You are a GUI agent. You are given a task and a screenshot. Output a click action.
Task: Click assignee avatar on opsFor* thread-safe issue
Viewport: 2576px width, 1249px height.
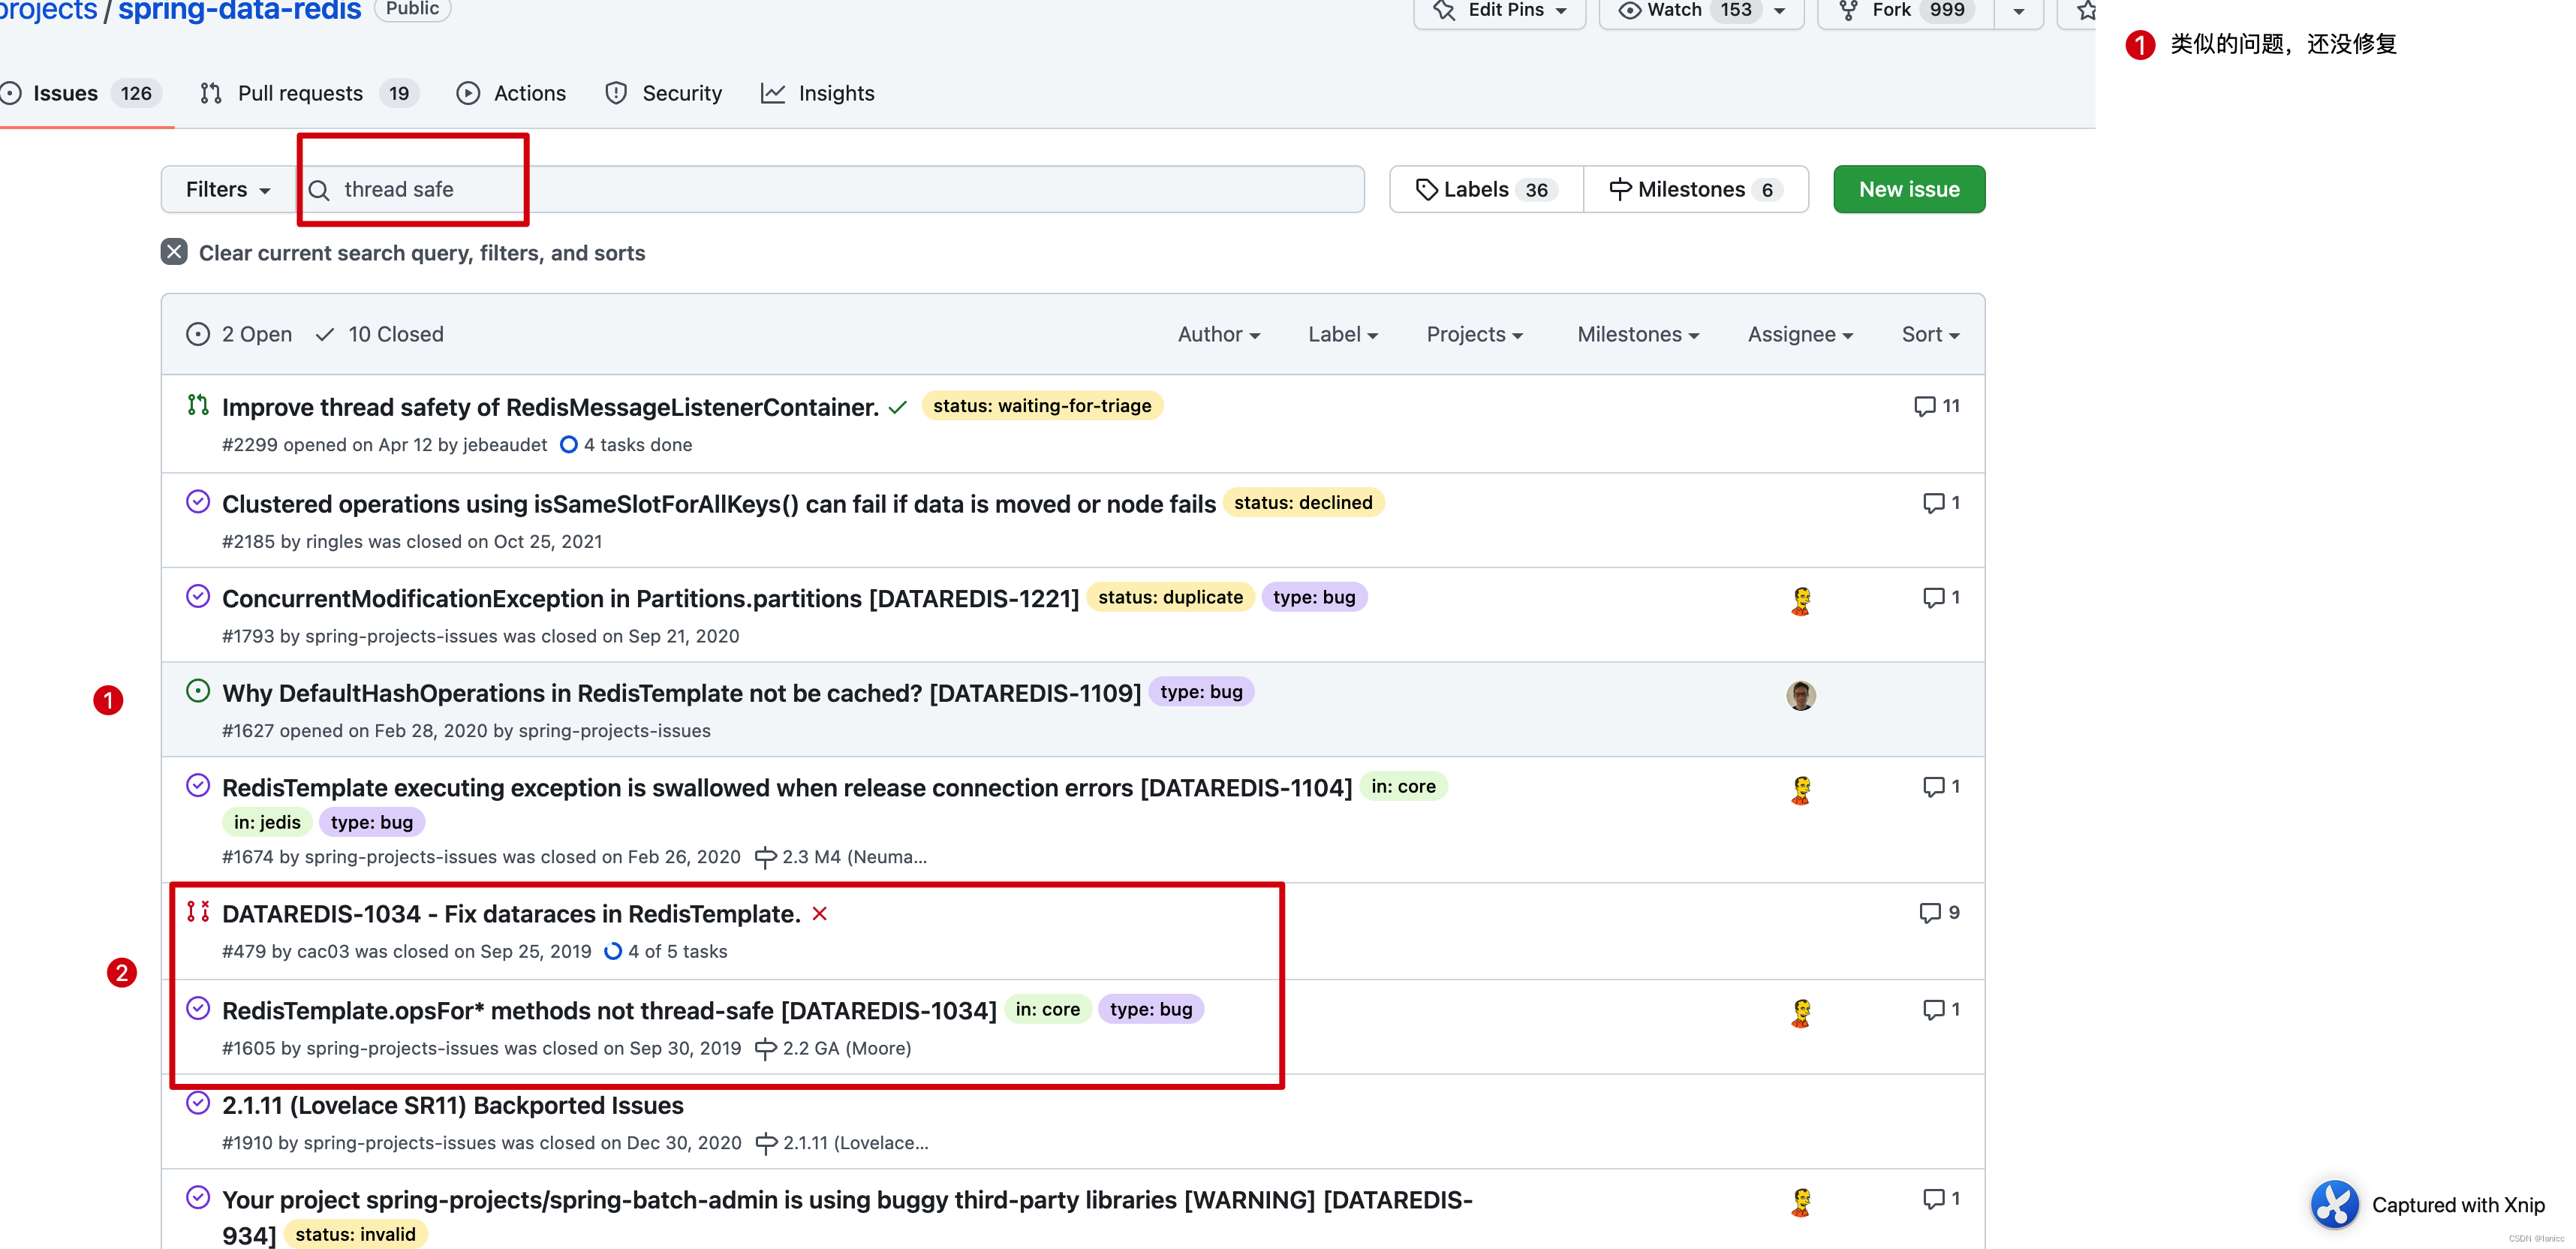1801,1013
